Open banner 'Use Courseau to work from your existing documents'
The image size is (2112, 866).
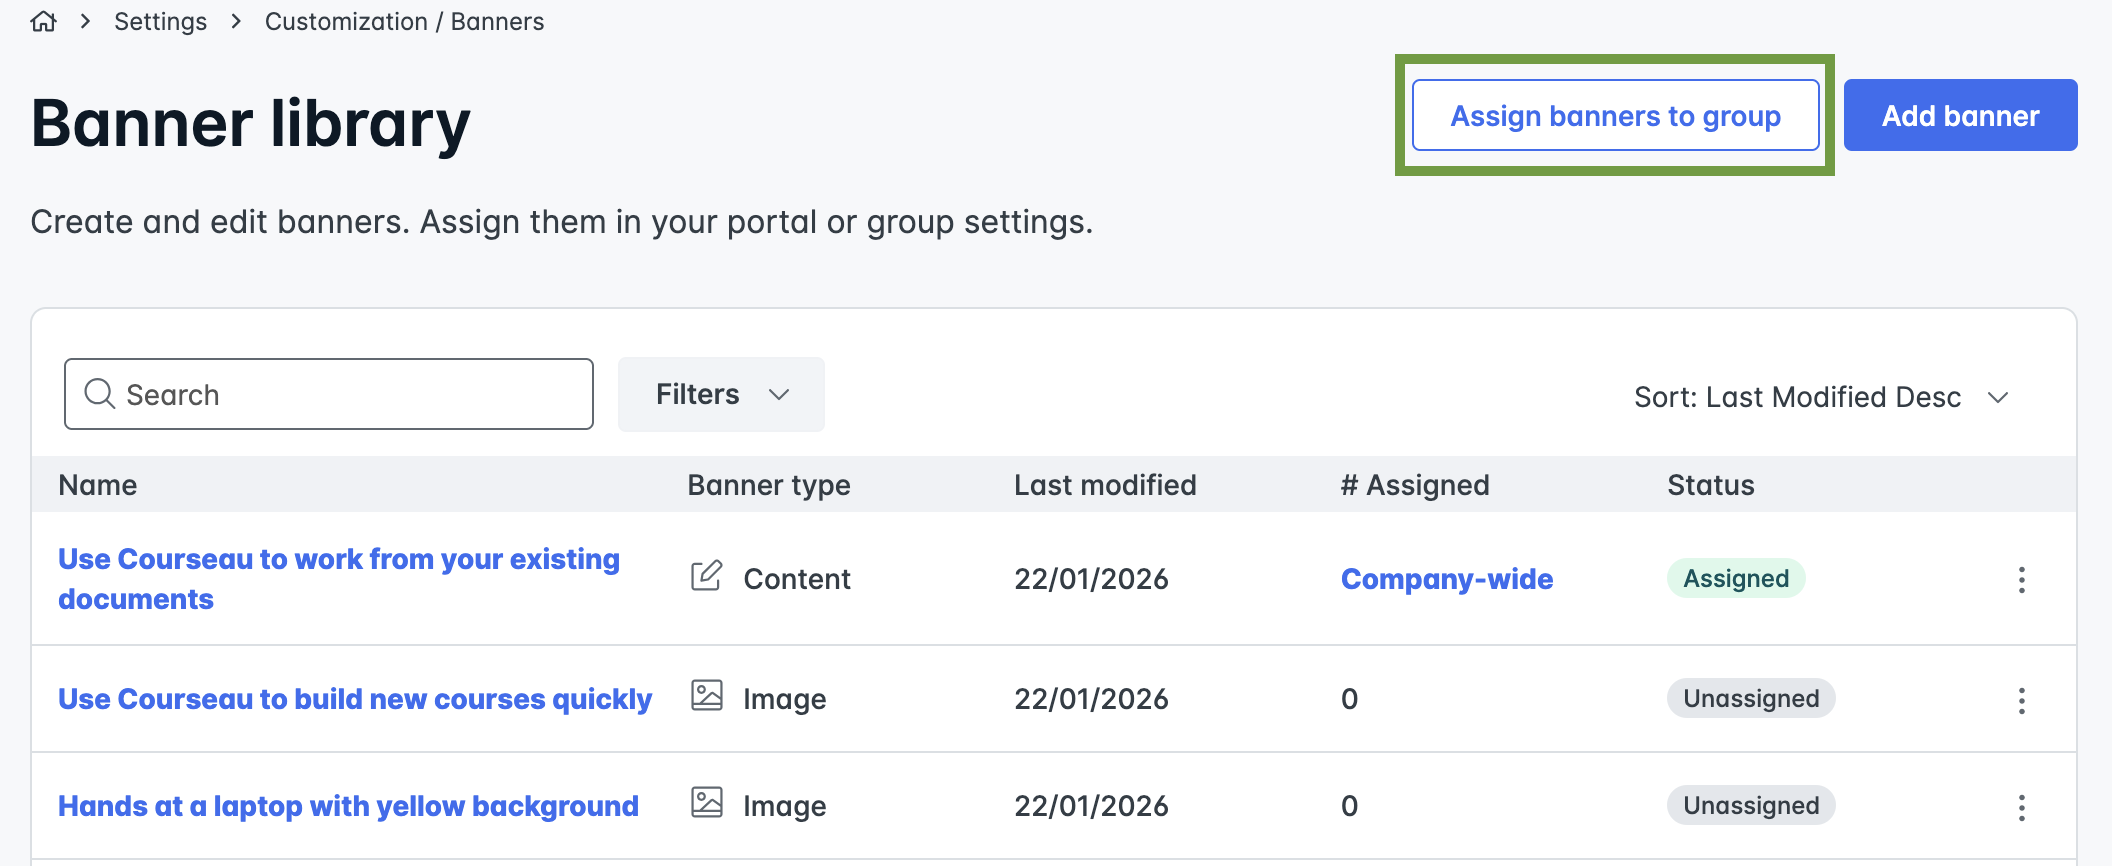339,579
